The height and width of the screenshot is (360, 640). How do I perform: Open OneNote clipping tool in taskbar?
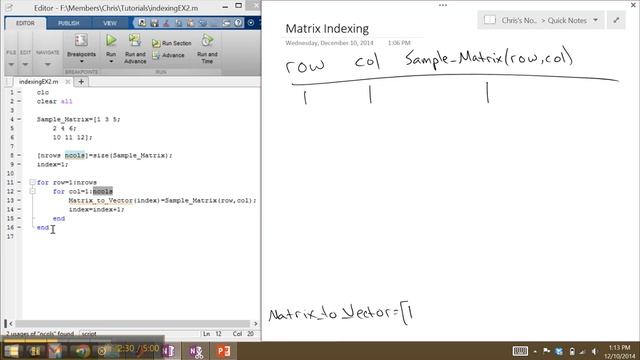tap(196, 351)
